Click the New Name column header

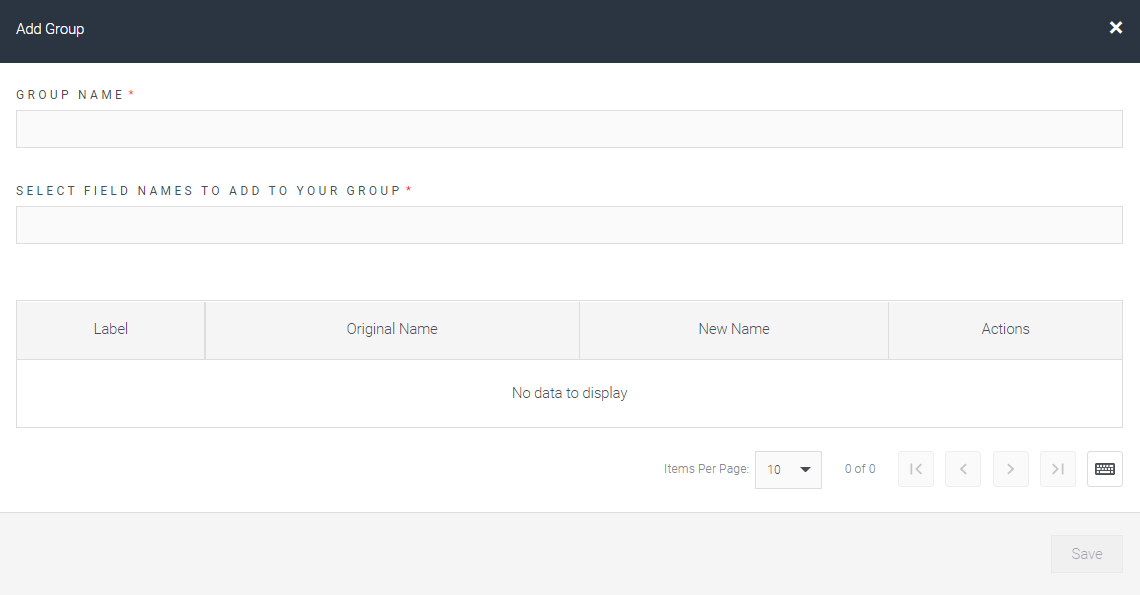coord(734,329)
